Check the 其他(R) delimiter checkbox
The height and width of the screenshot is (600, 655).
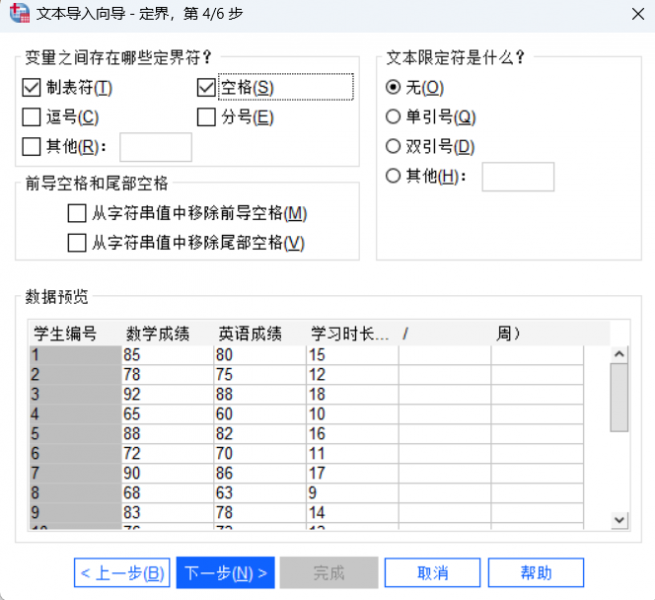coord(31,147)
